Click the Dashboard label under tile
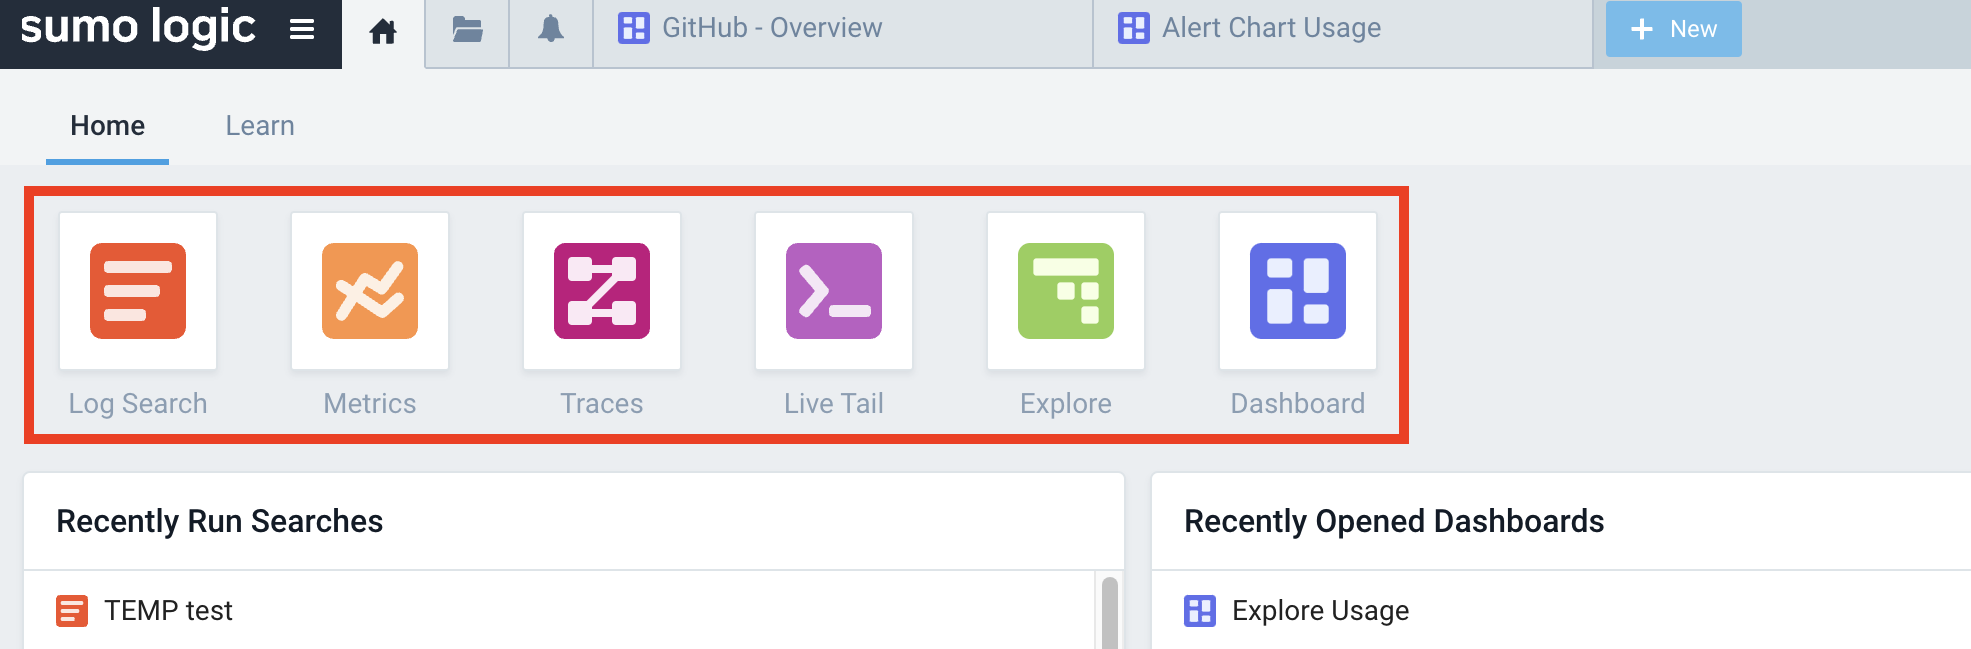The width and height of the screenshot is (1971, 649). (x=1298, y=403)
